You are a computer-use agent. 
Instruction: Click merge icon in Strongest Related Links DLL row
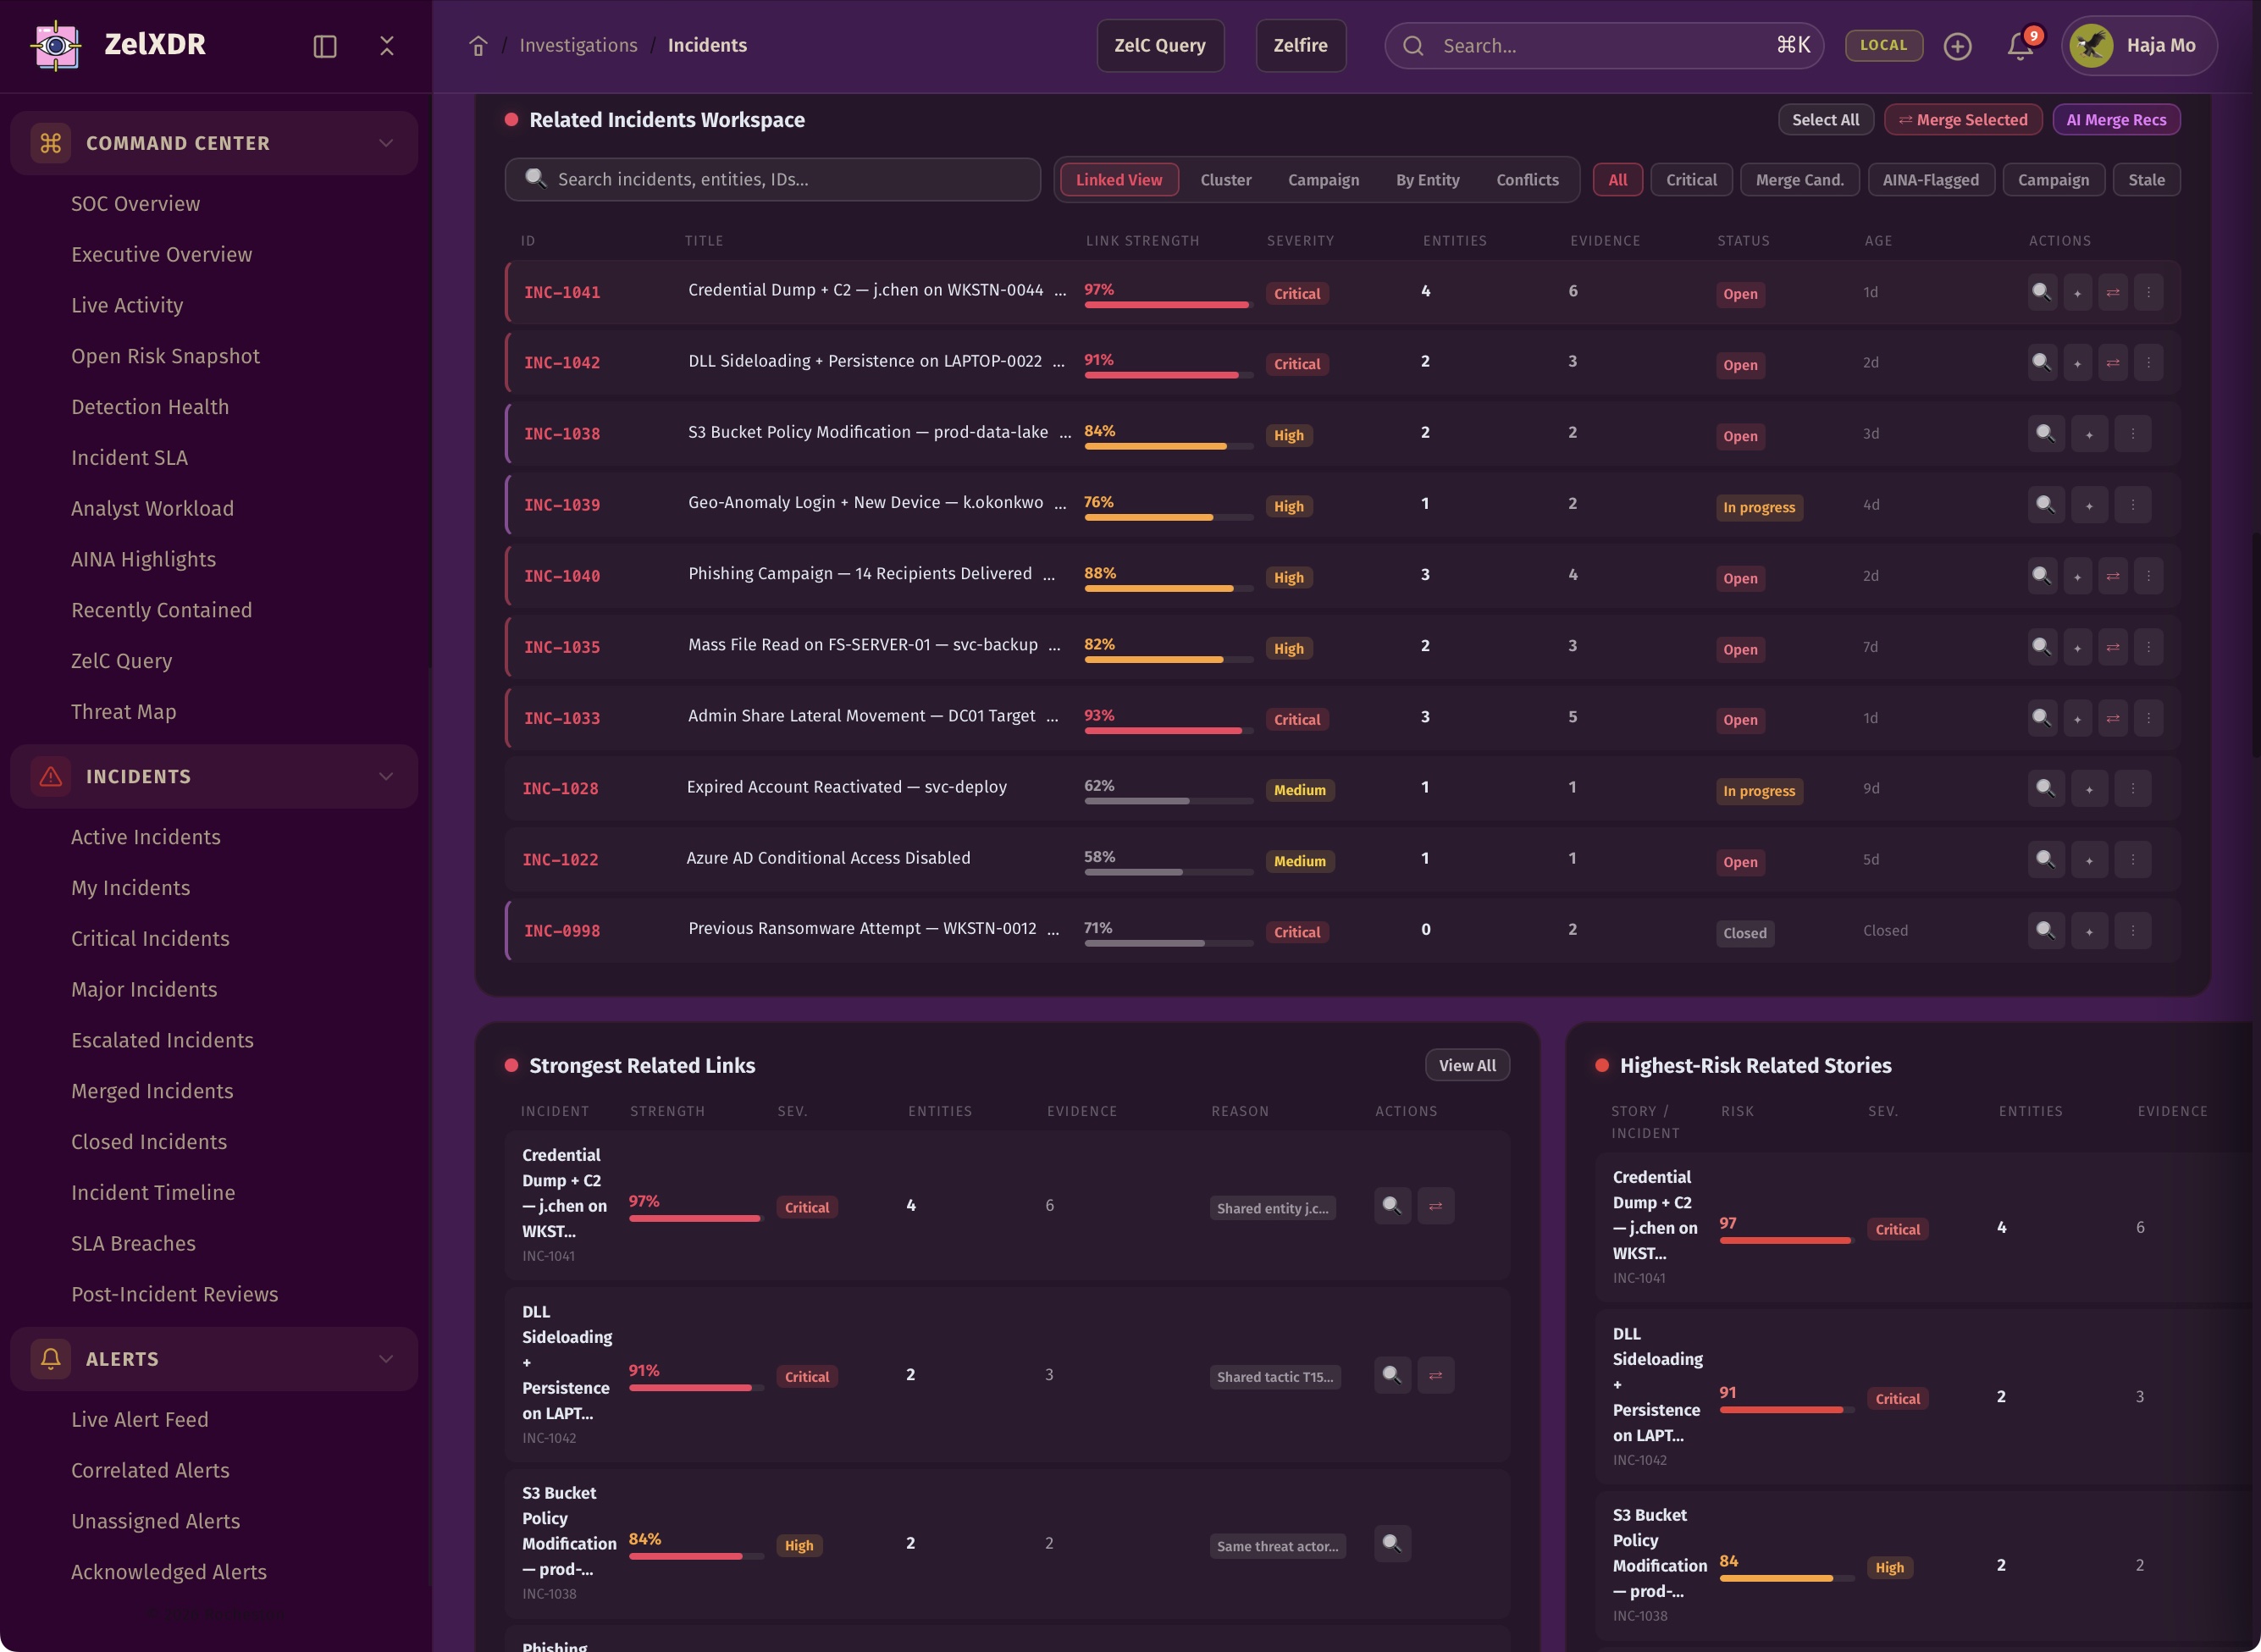coord(1435,1375)
